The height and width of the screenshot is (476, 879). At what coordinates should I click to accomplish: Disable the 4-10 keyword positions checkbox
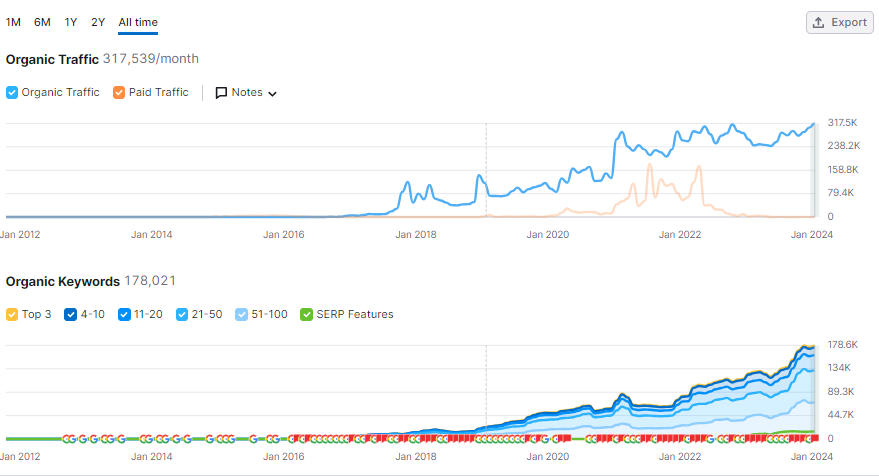click(71, 315)
